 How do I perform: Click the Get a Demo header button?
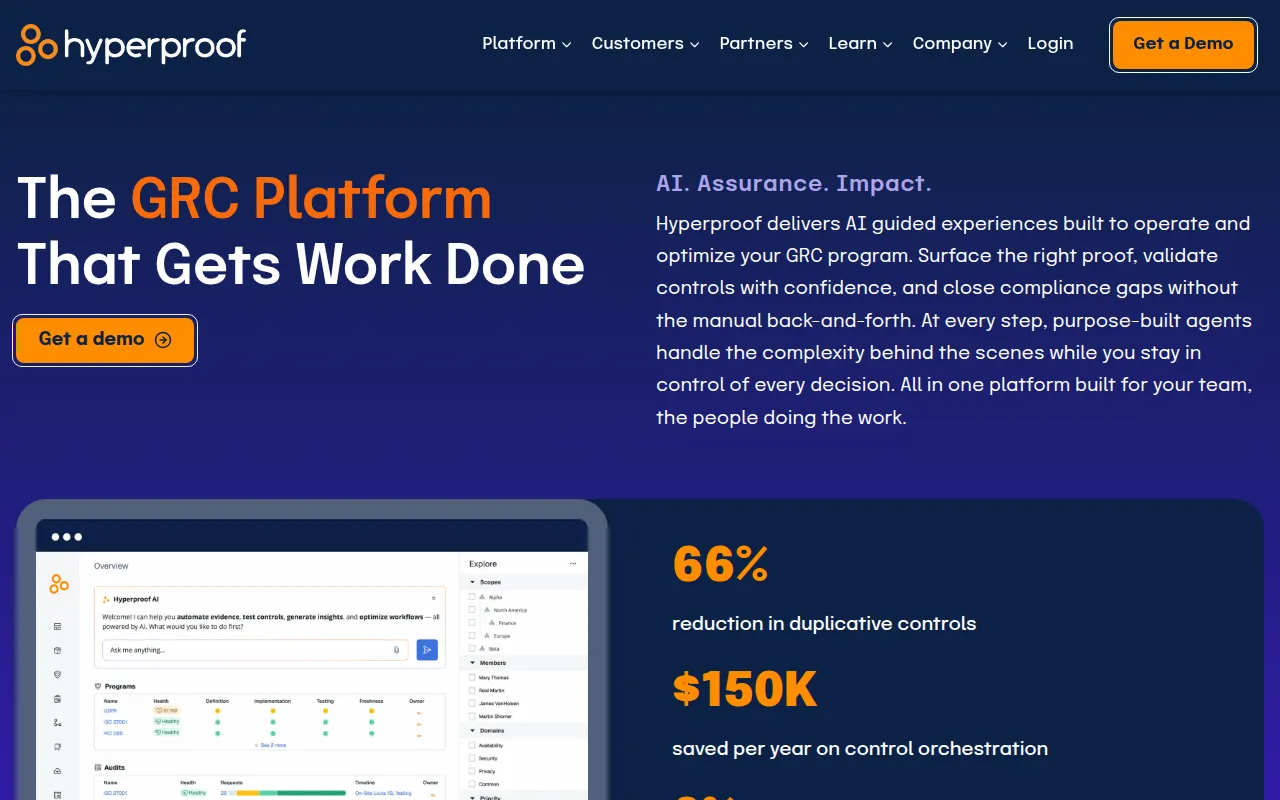pos(1183,44)
